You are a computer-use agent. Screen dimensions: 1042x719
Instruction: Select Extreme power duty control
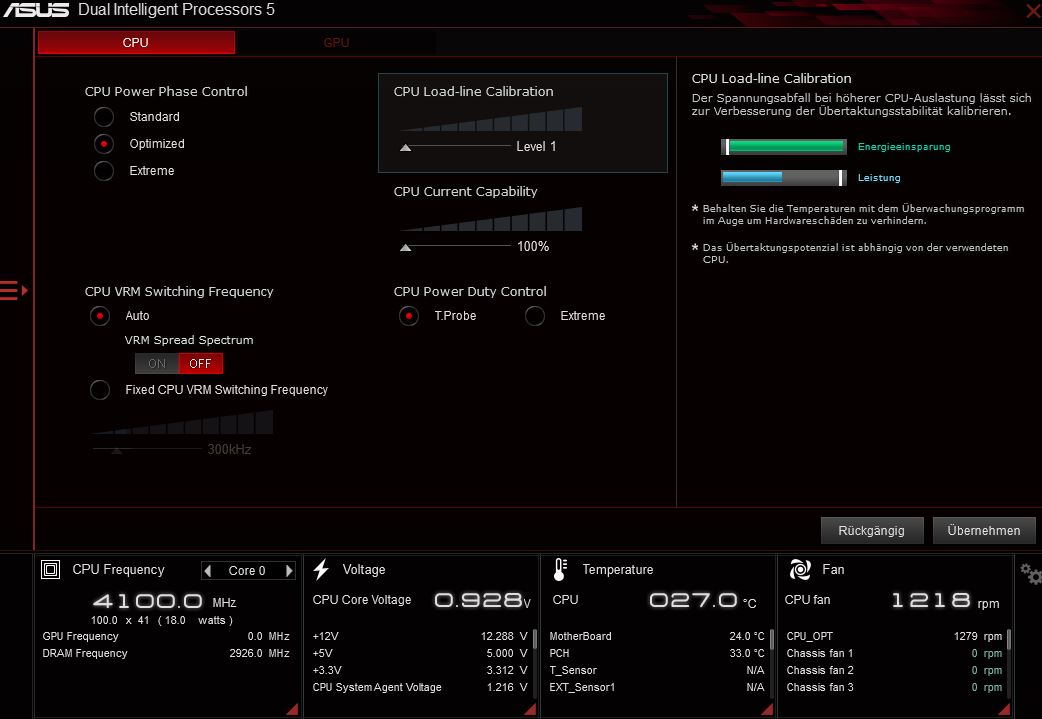(535, 316)
